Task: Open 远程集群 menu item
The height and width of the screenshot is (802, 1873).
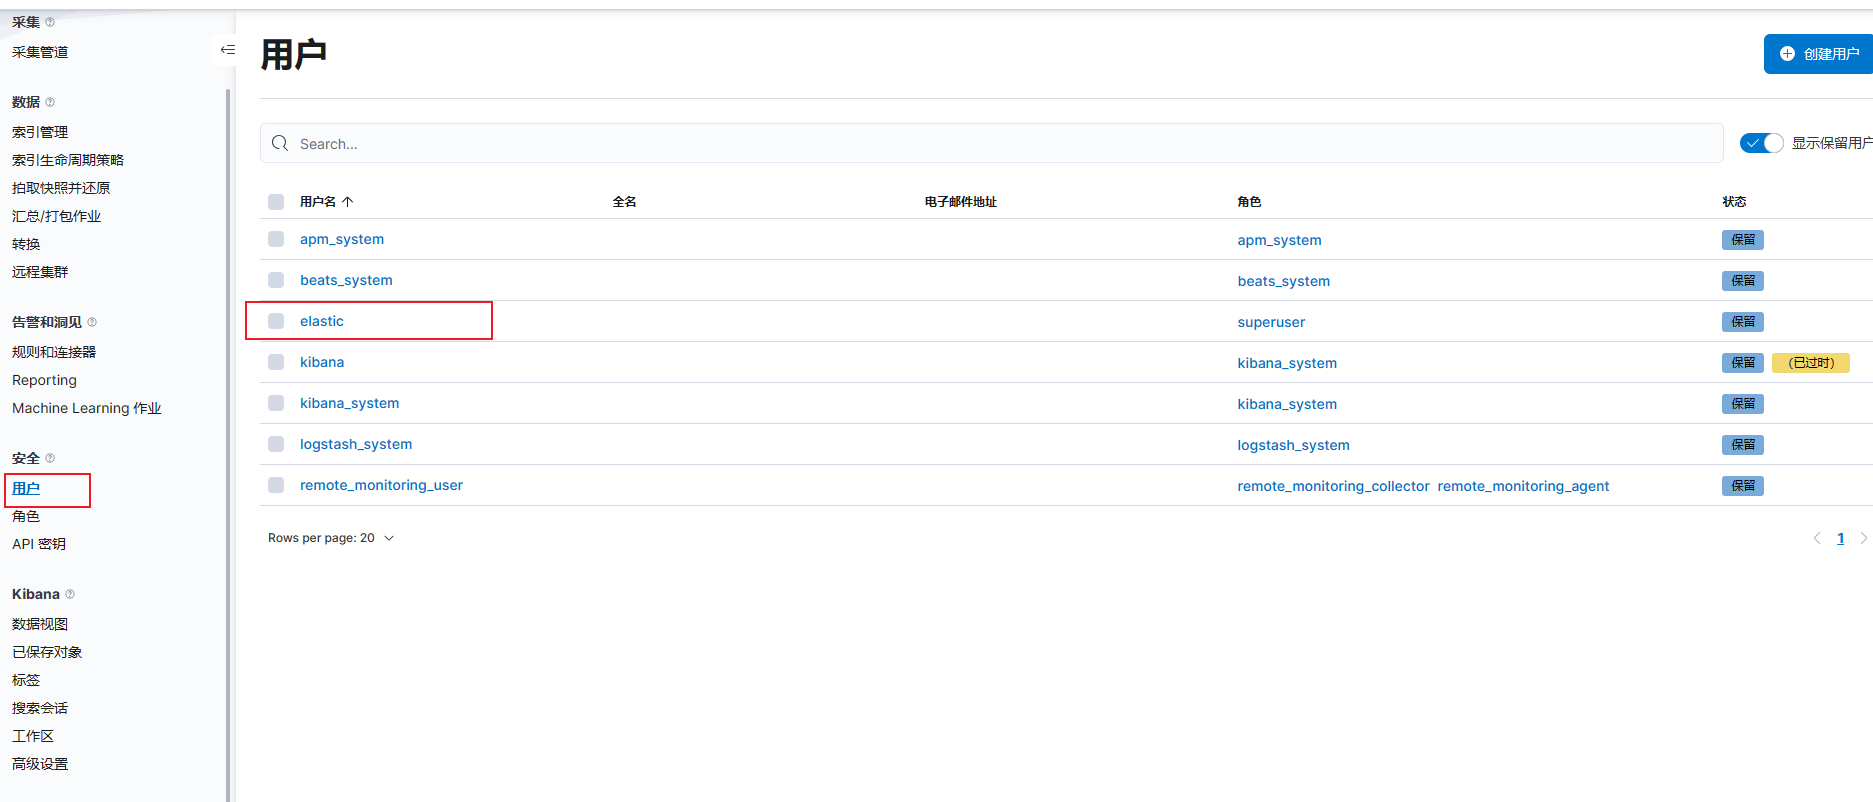Action: (x=40, y=272)
